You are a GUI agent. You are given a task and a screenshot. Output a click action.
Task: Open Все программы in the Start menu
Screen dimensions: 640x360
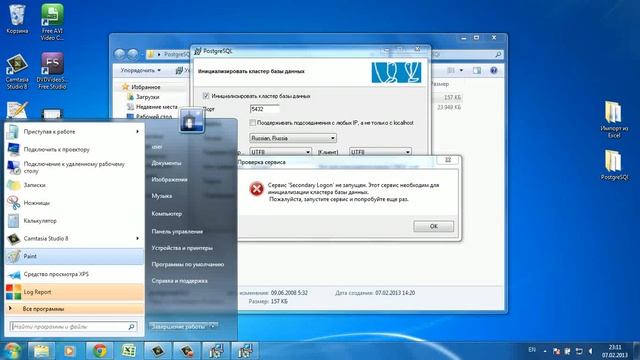(74, 309)
